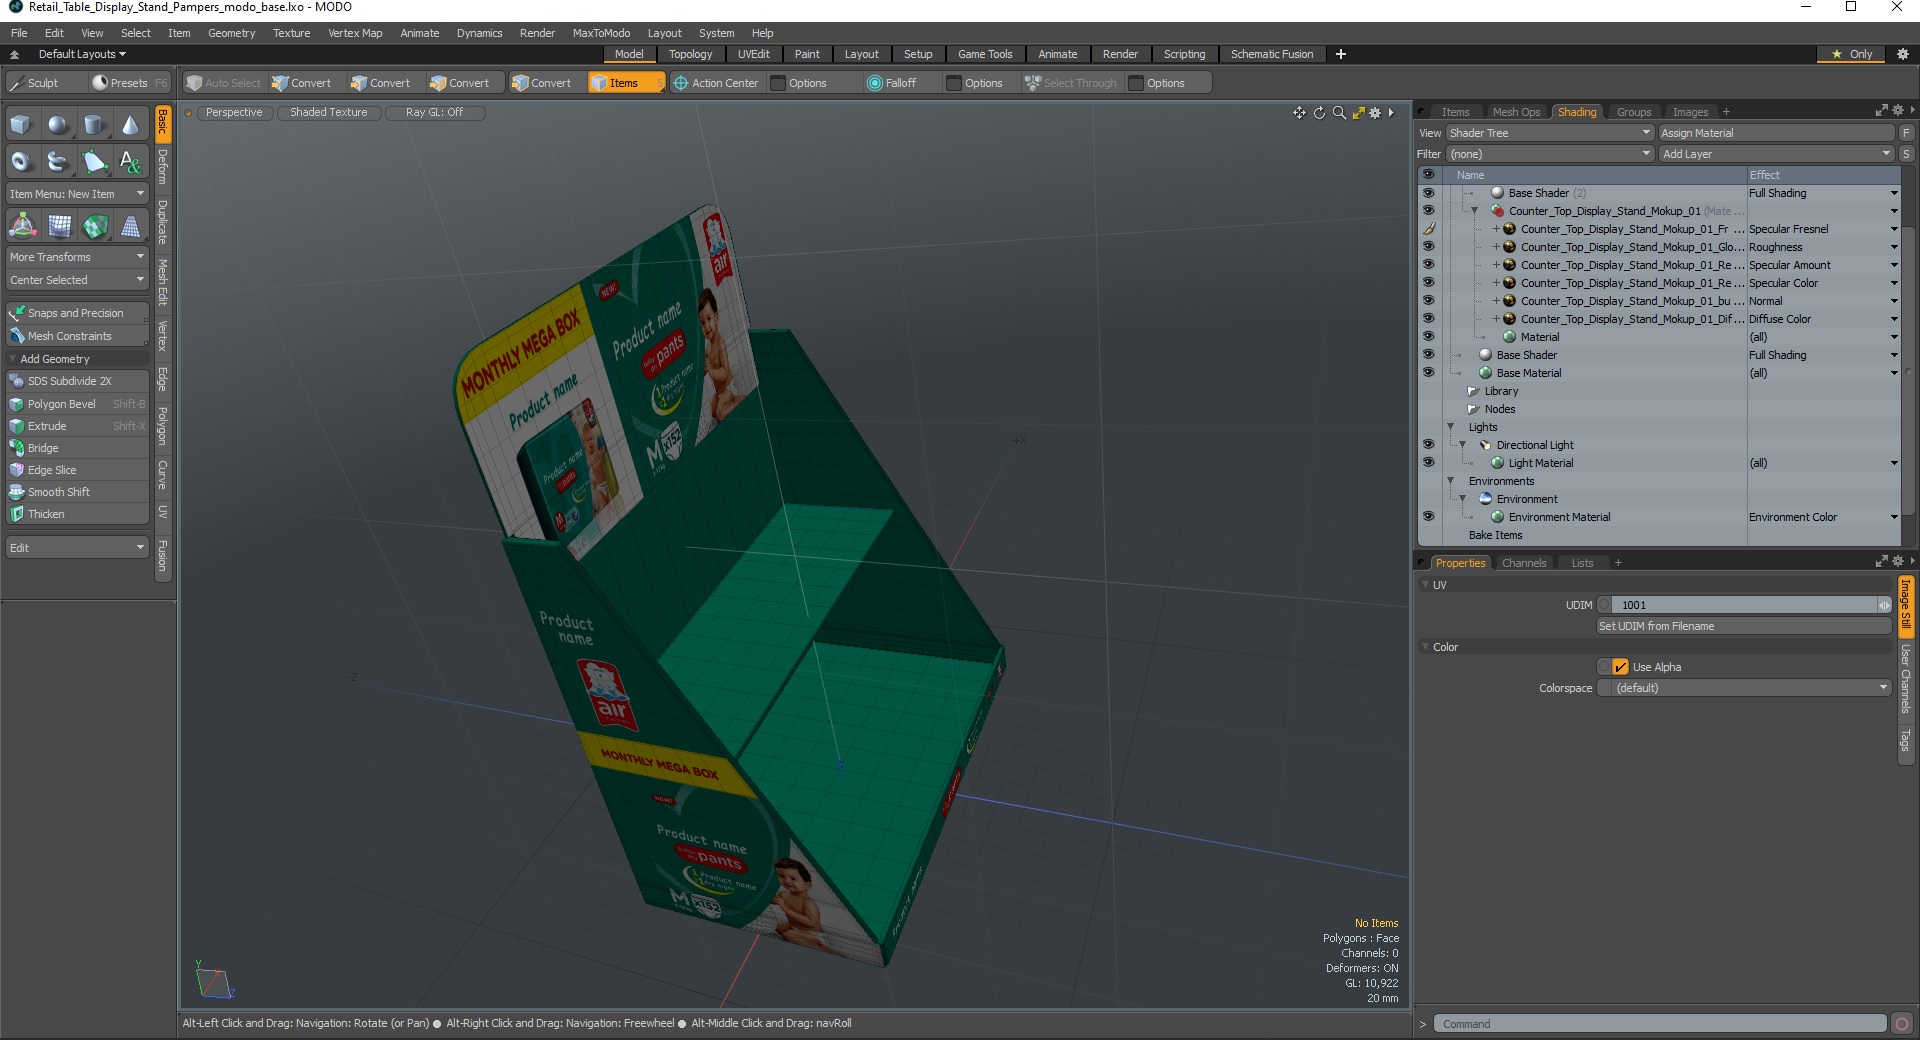Open the Render menu
Screen dimensions: 1920x1040
[x=537, y=33]
